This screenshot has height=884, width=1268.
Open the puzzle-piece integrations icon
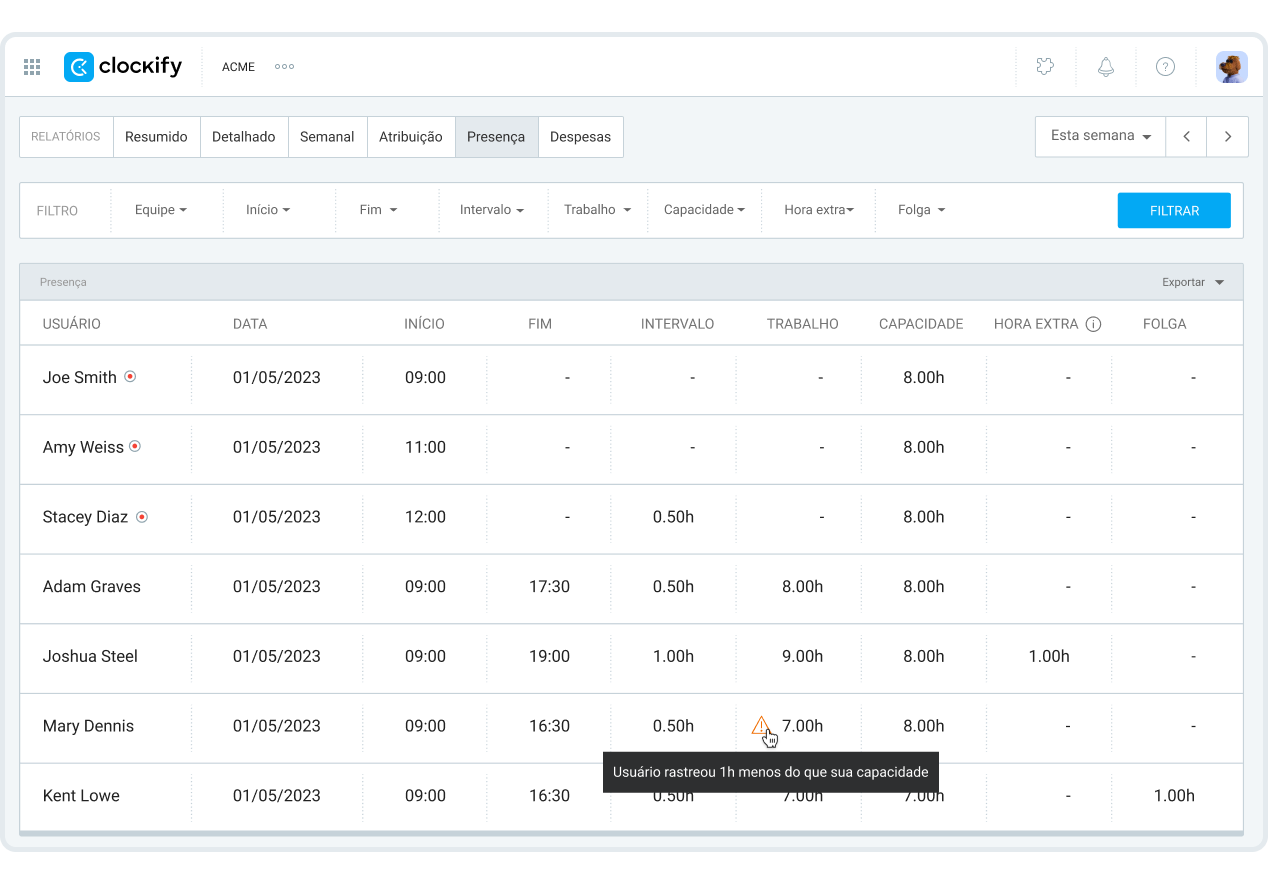1045,67
